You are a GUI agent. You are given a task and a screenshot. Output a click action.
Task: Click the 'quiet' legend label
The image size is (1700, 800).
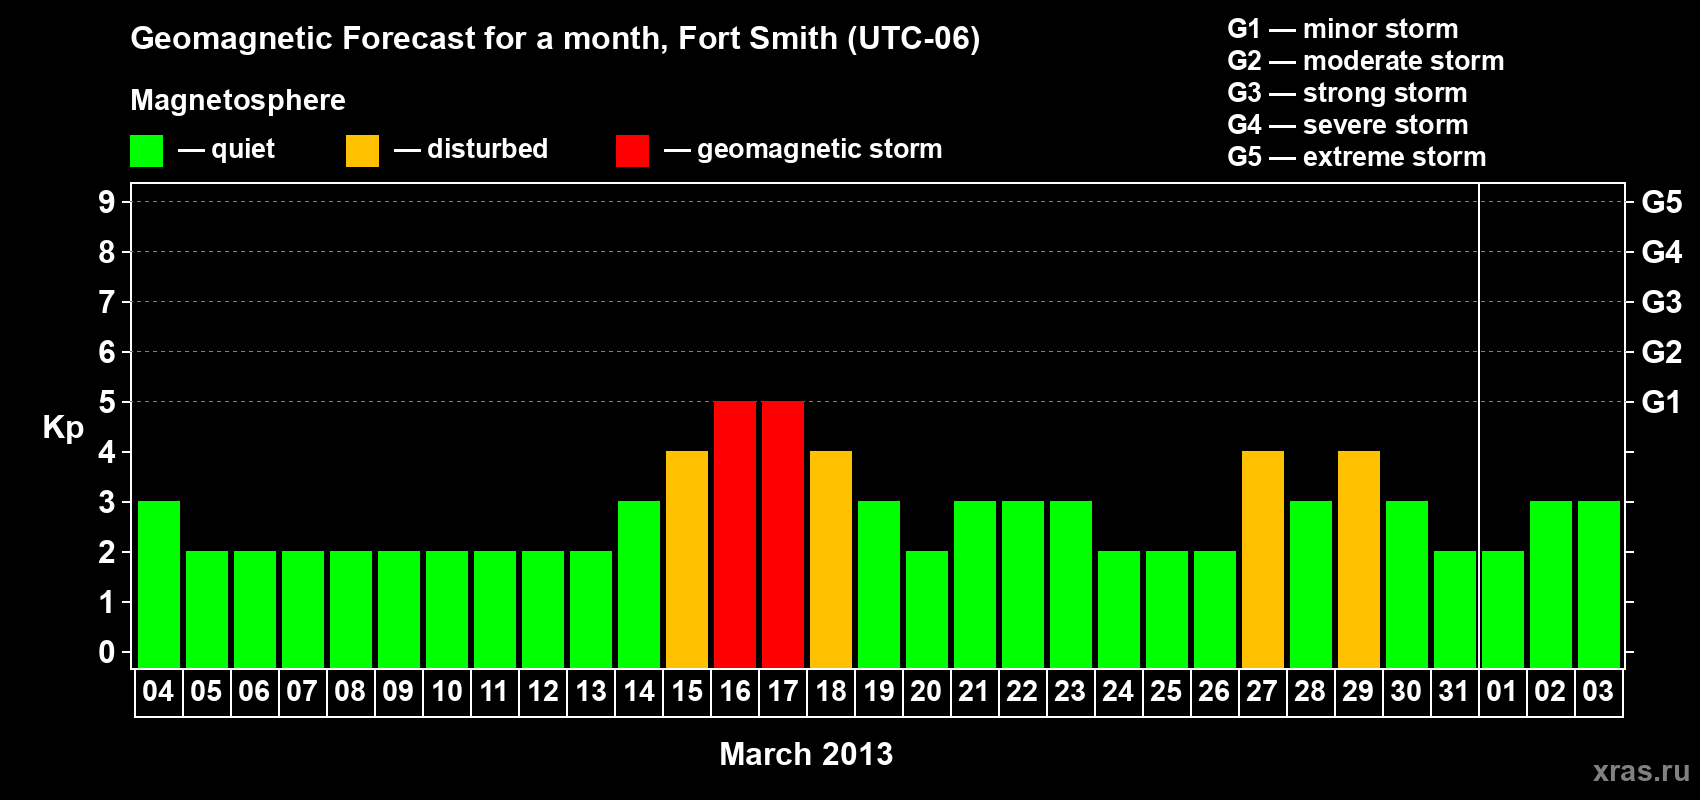click(243, 149)
